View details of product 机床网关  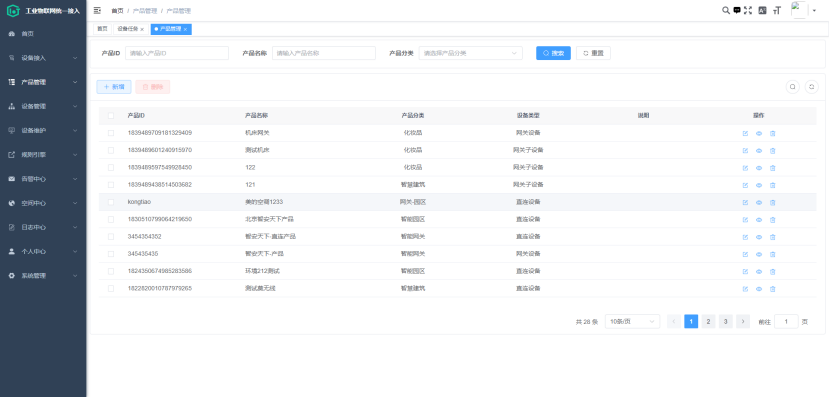(x=759, y=133)
